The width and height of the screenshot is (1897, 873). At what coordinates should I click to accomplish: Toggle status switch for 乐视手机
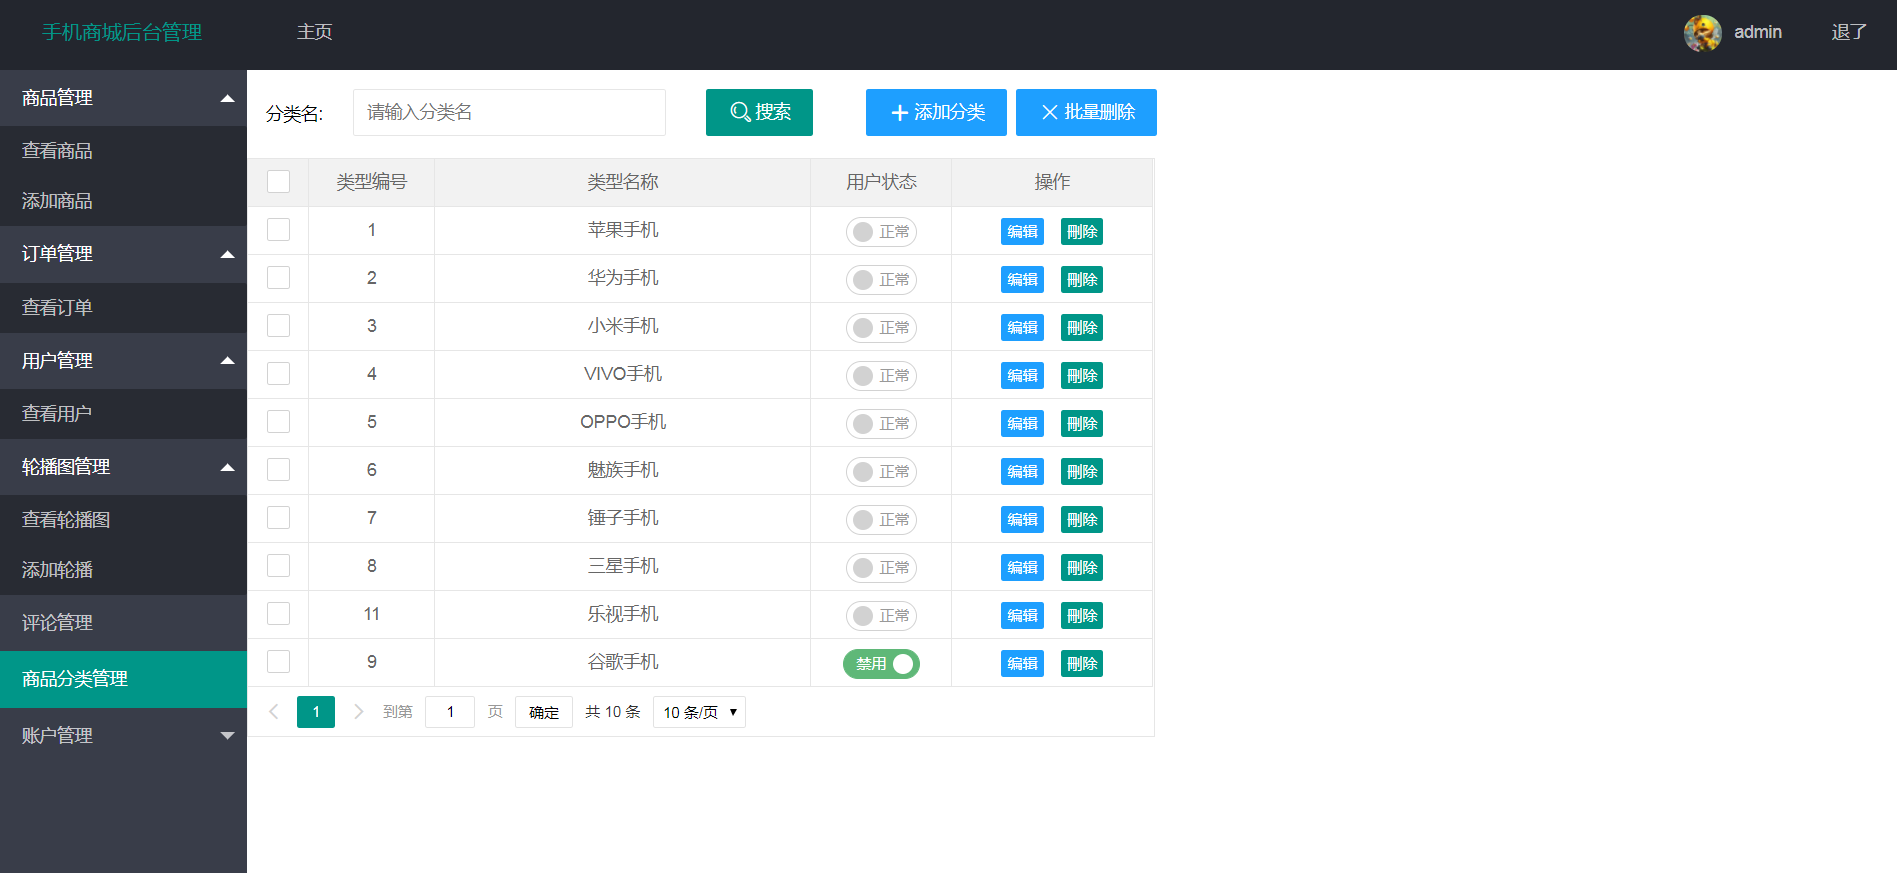point(881,616)
